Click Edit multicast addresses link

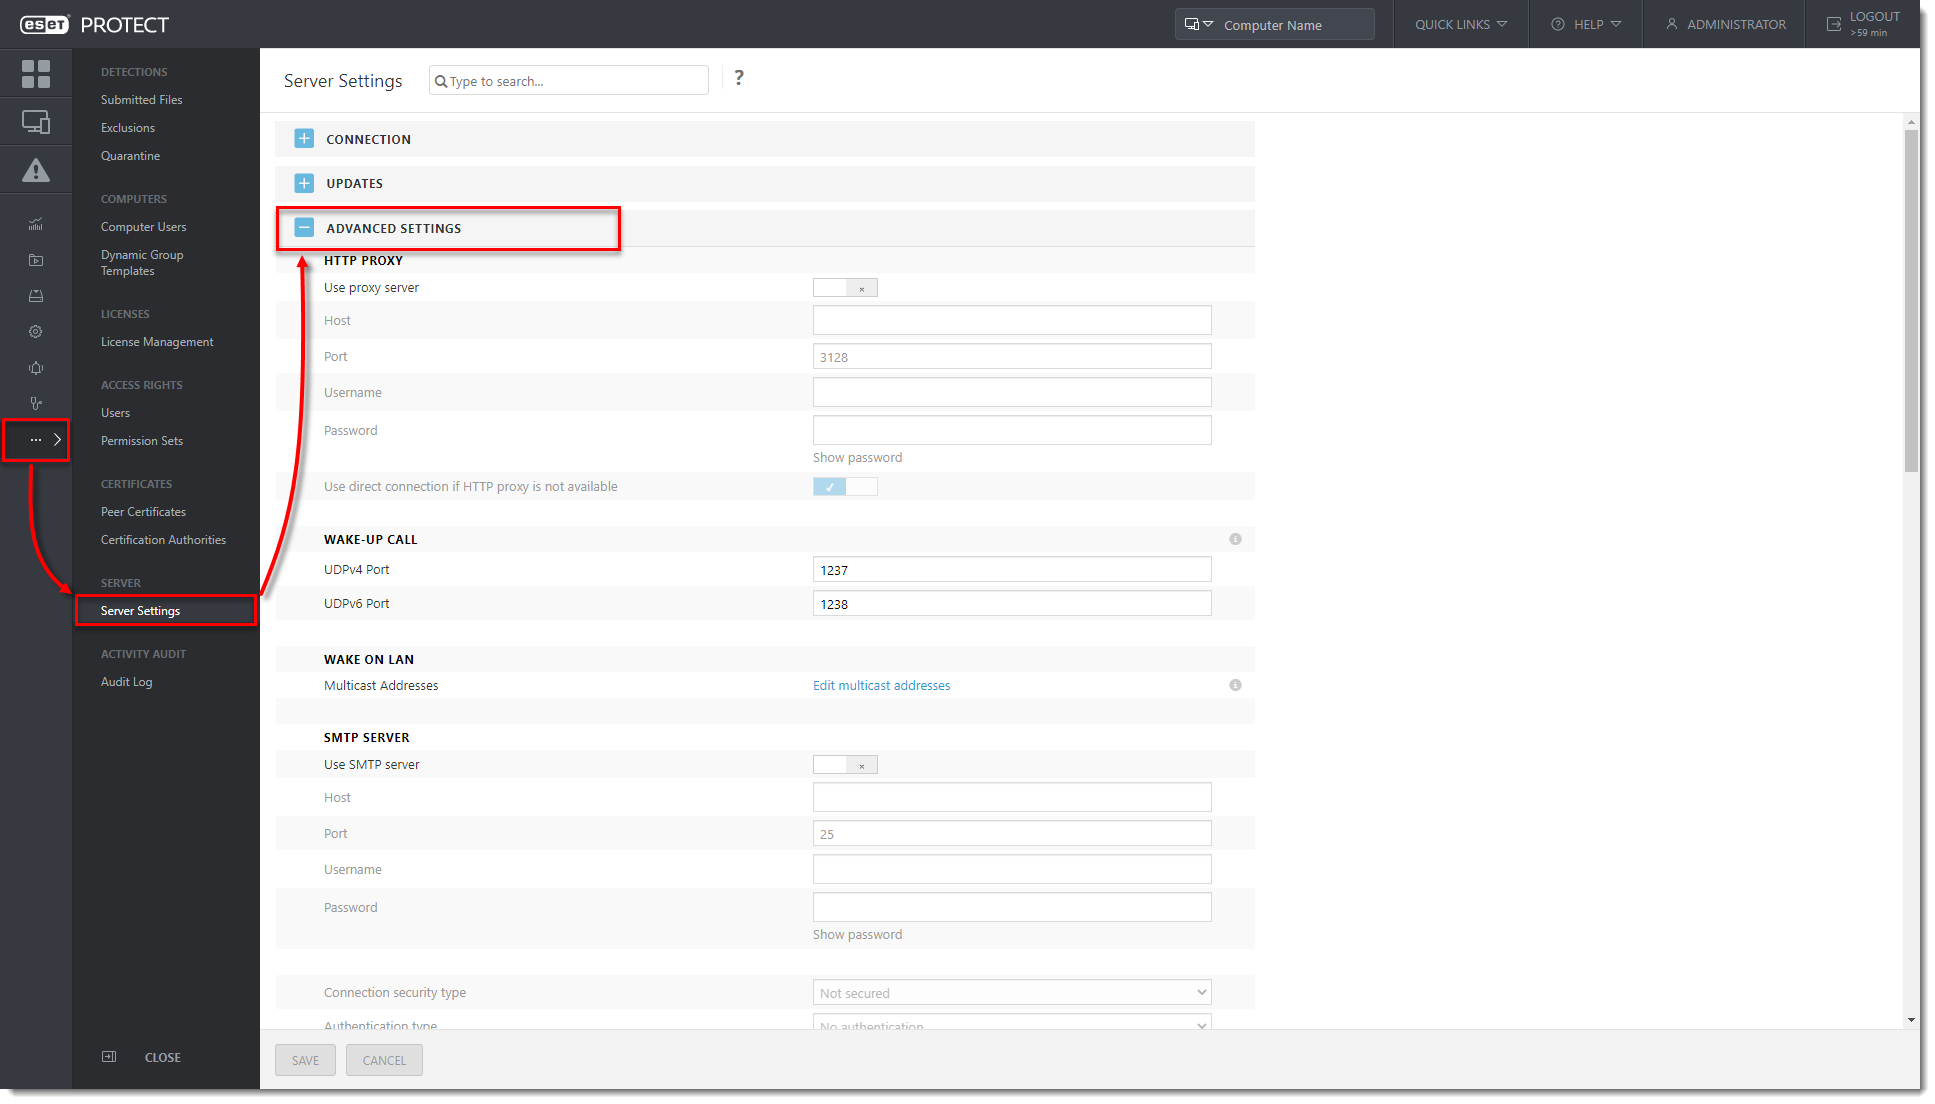[x=881, y=686]
